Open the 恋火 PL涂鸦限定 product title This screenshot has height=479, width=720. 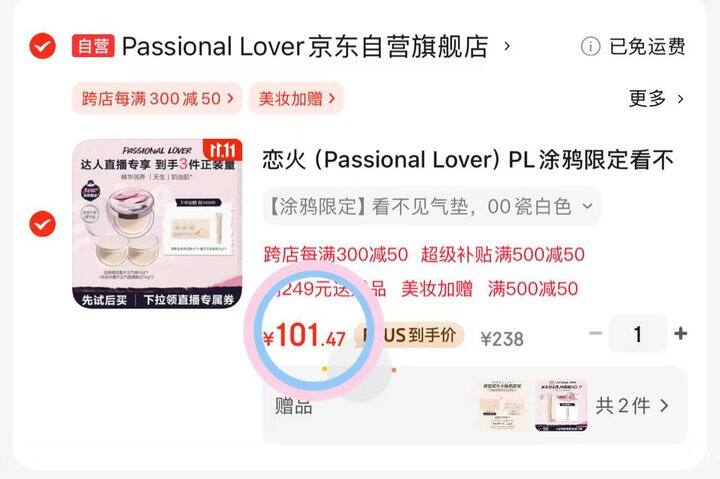click(468, 160)
